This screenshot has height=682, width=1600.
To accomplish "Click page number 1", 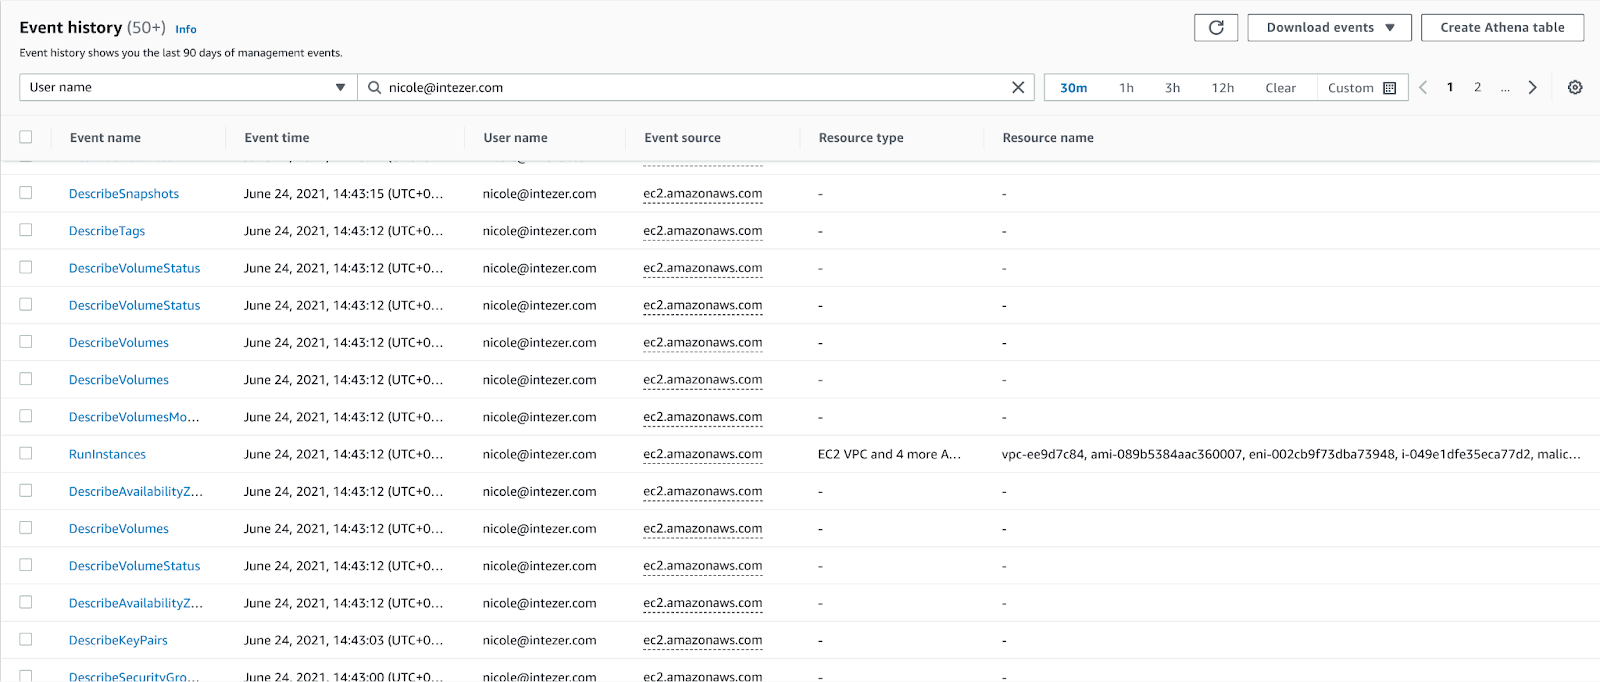I will click(1450, 87).
